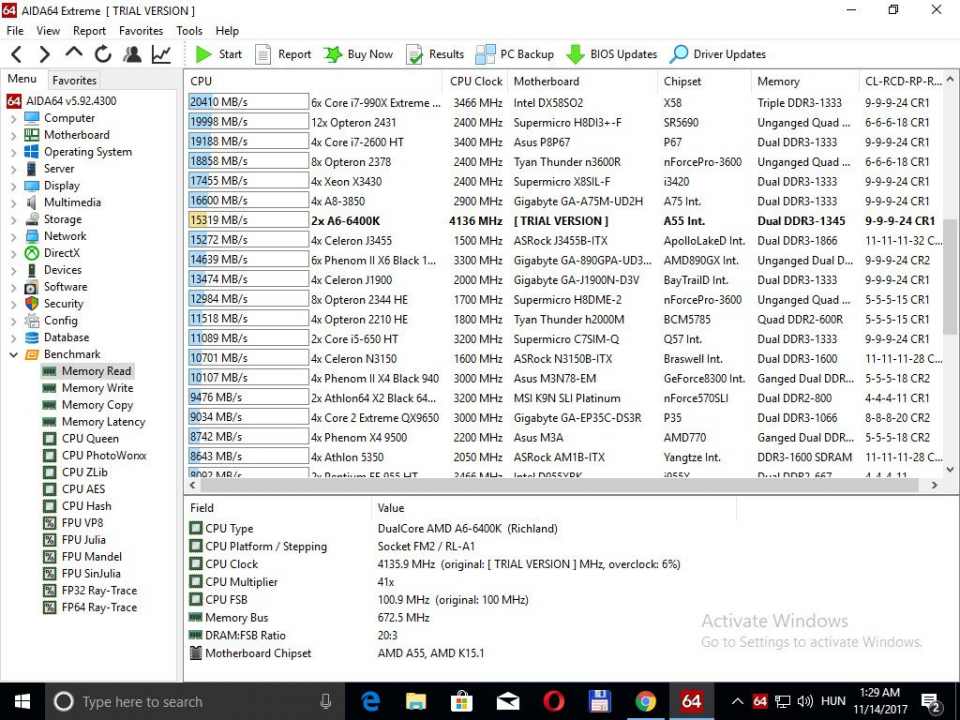
Task: Open the graph chart toolbar icon
Action: point(161,54)
